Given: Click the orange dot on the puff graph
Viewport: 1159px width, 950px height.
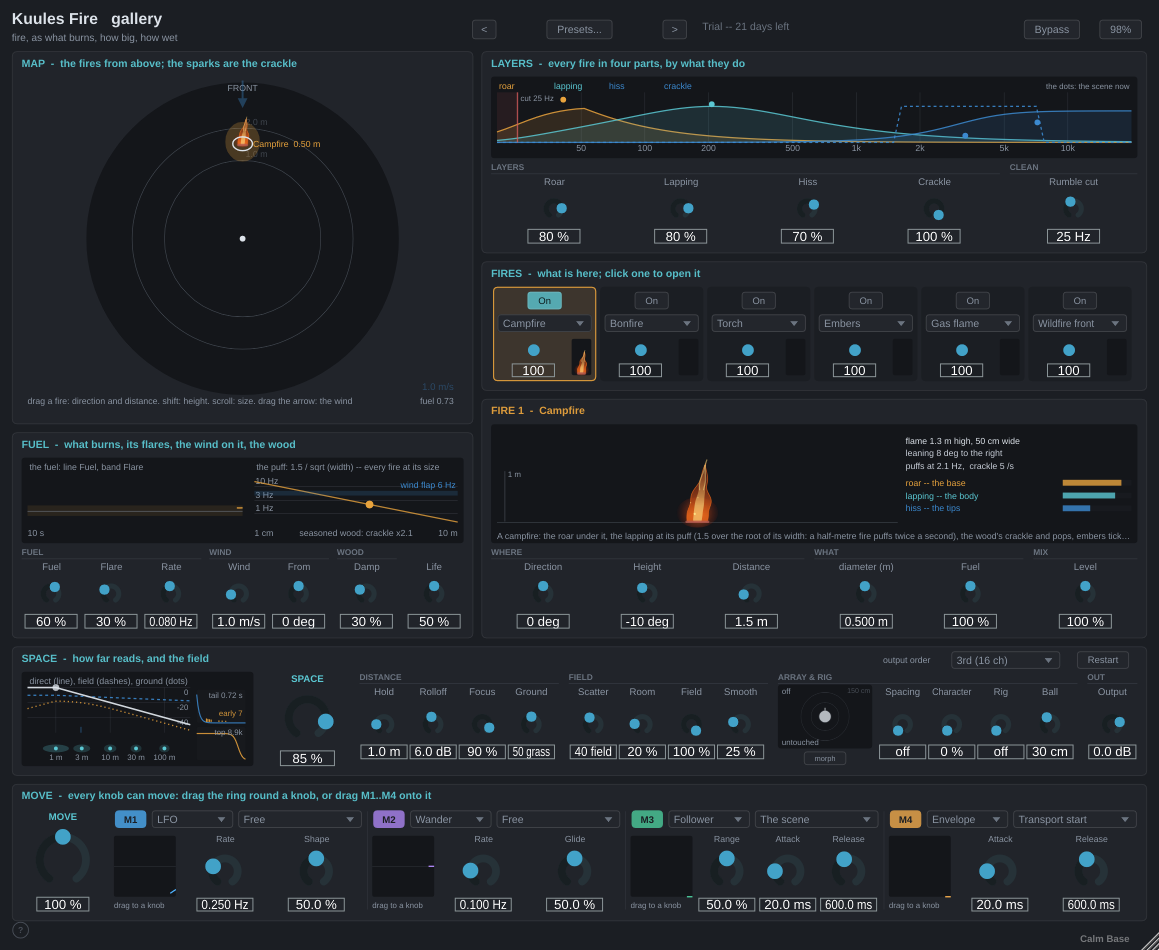Looking at the screenshot, I should coord(370,504).
